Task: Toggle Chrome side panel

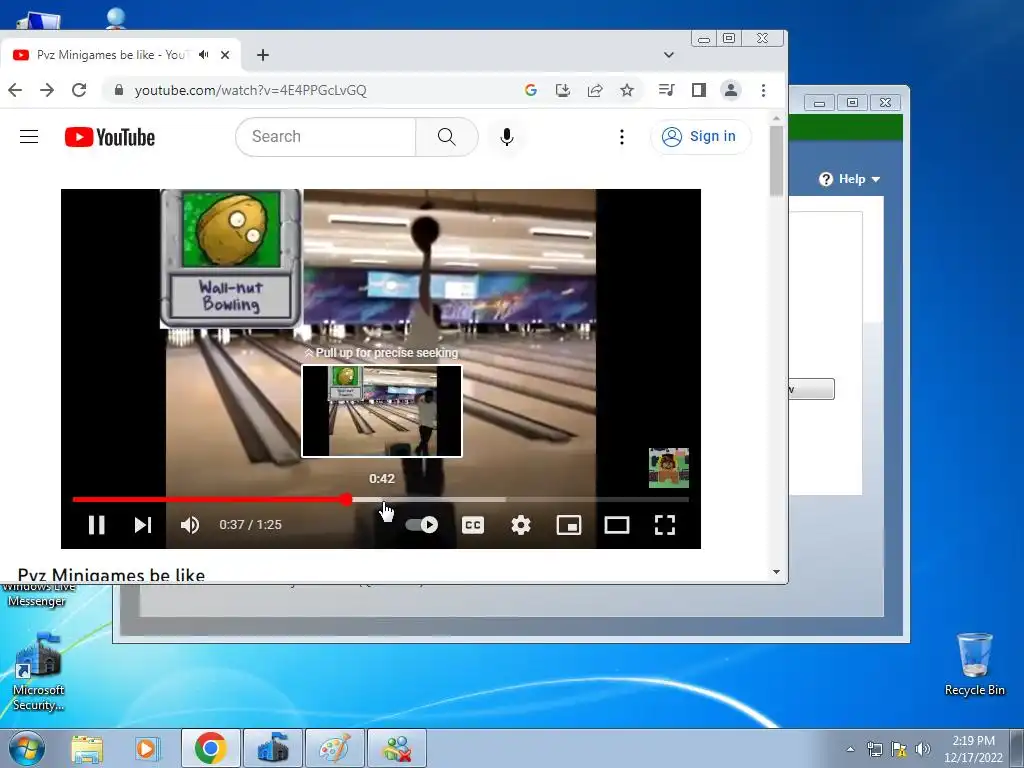Action: 699,90
